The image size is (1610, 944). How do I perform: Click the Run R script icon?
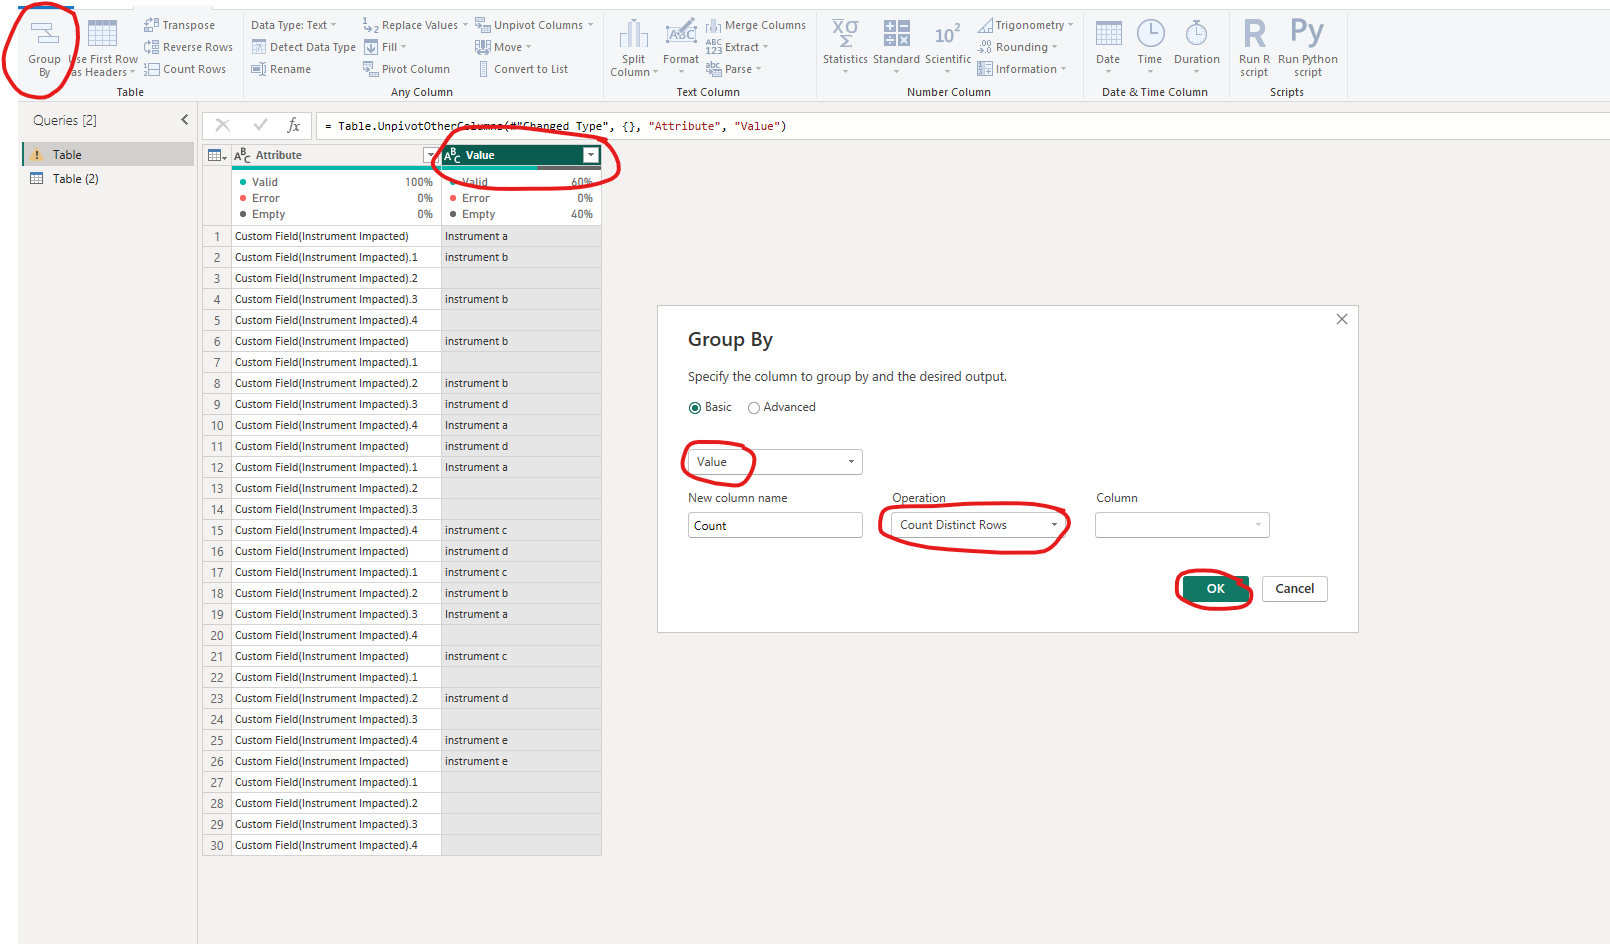tap(1254, 33)
